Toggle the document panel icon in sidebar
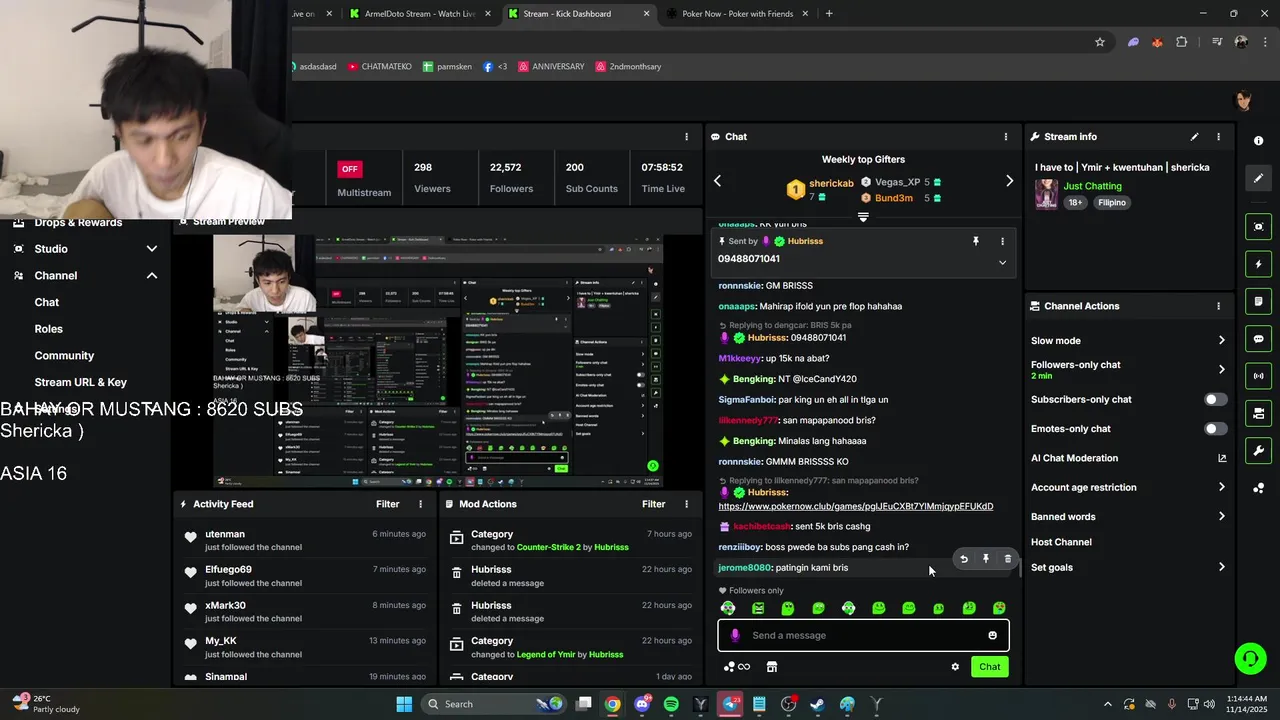 pyautogui.click(x=1259, y=301)
